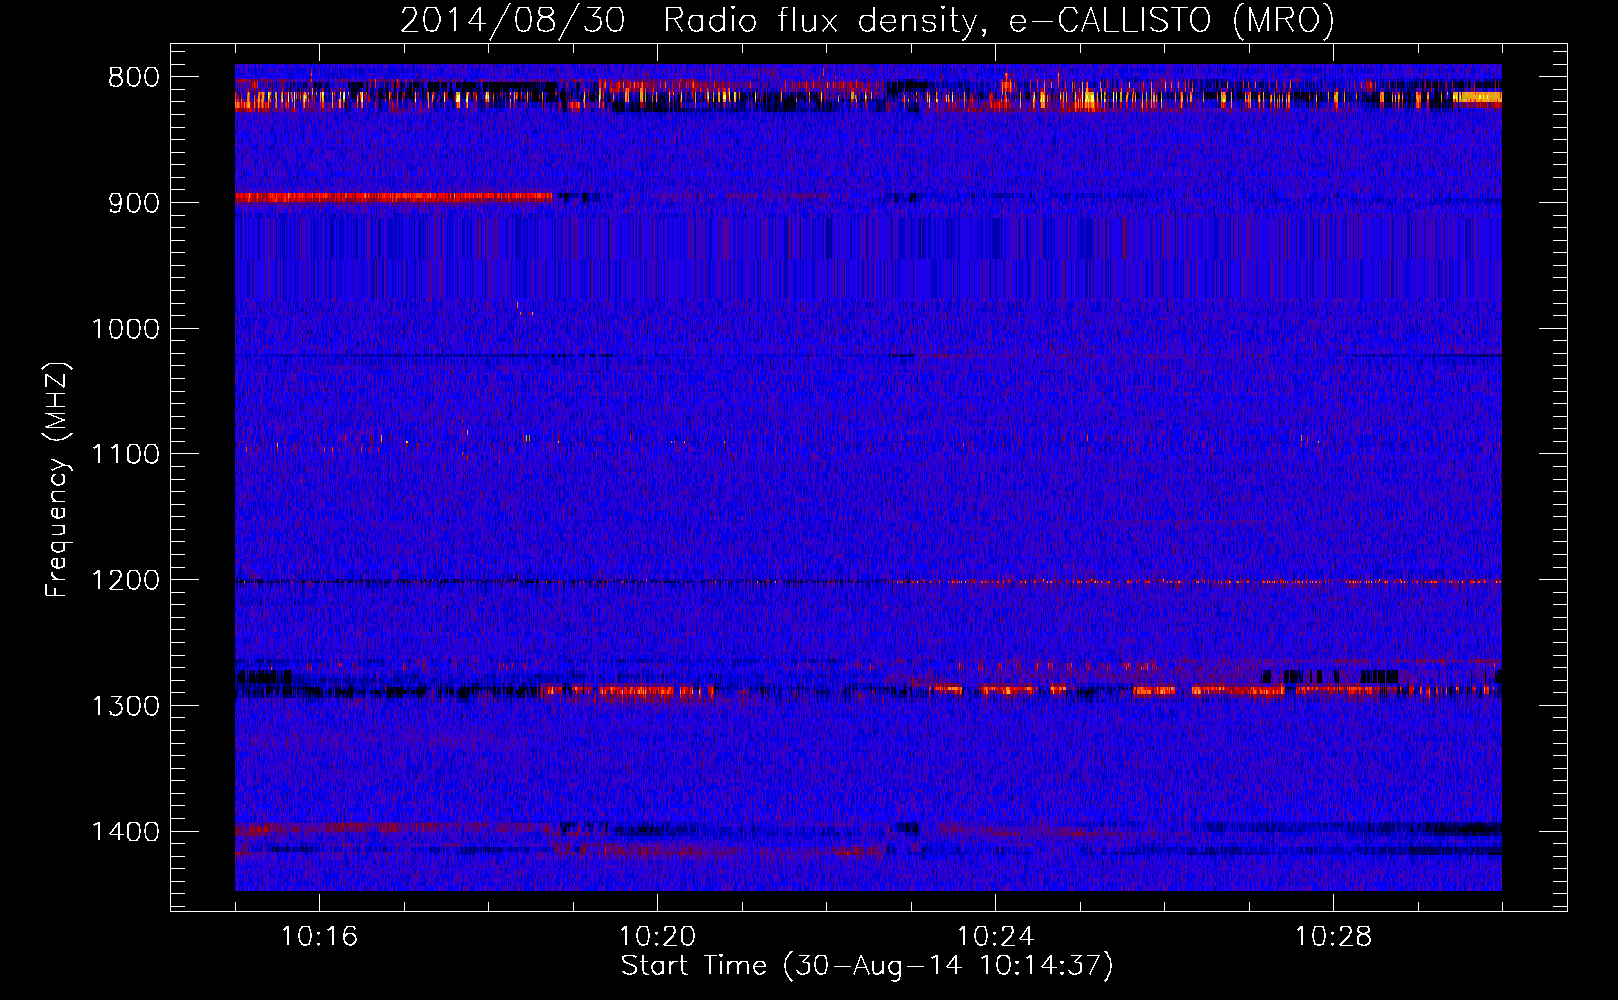
Task: Select the 1400 frequency axis label
Action: tap(125, 832)
